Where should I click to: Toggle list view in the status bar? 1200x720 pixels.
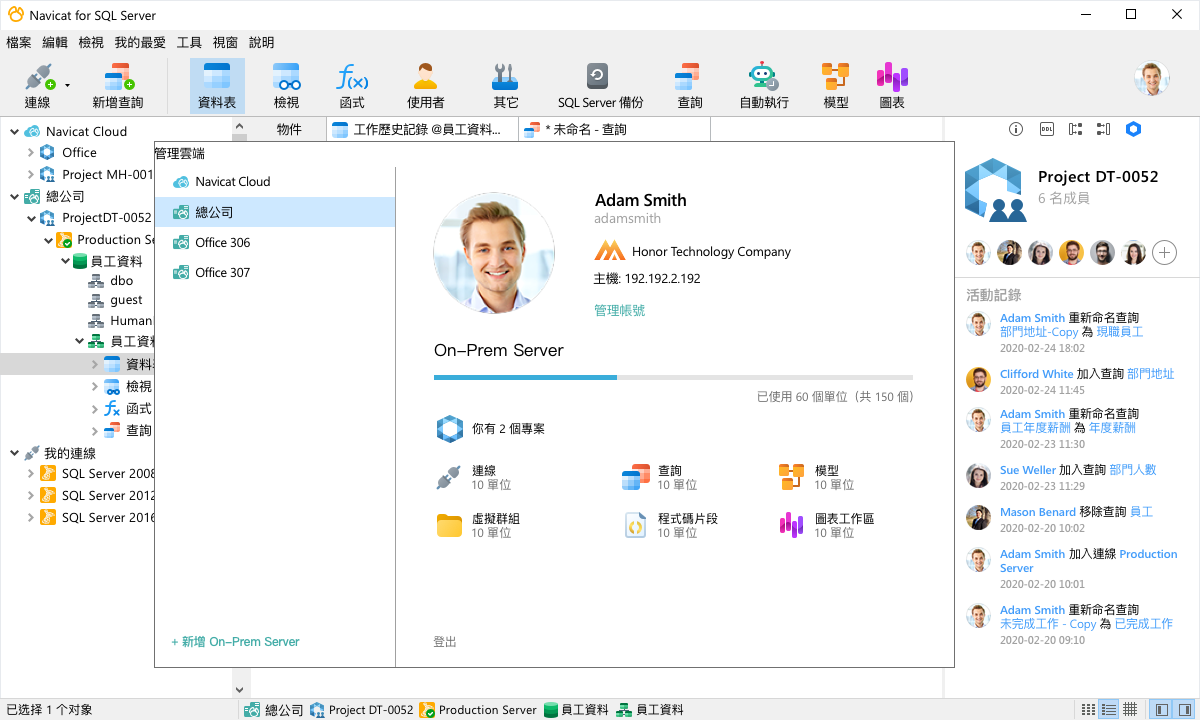pyautogui.click(x=1108, y=710)
